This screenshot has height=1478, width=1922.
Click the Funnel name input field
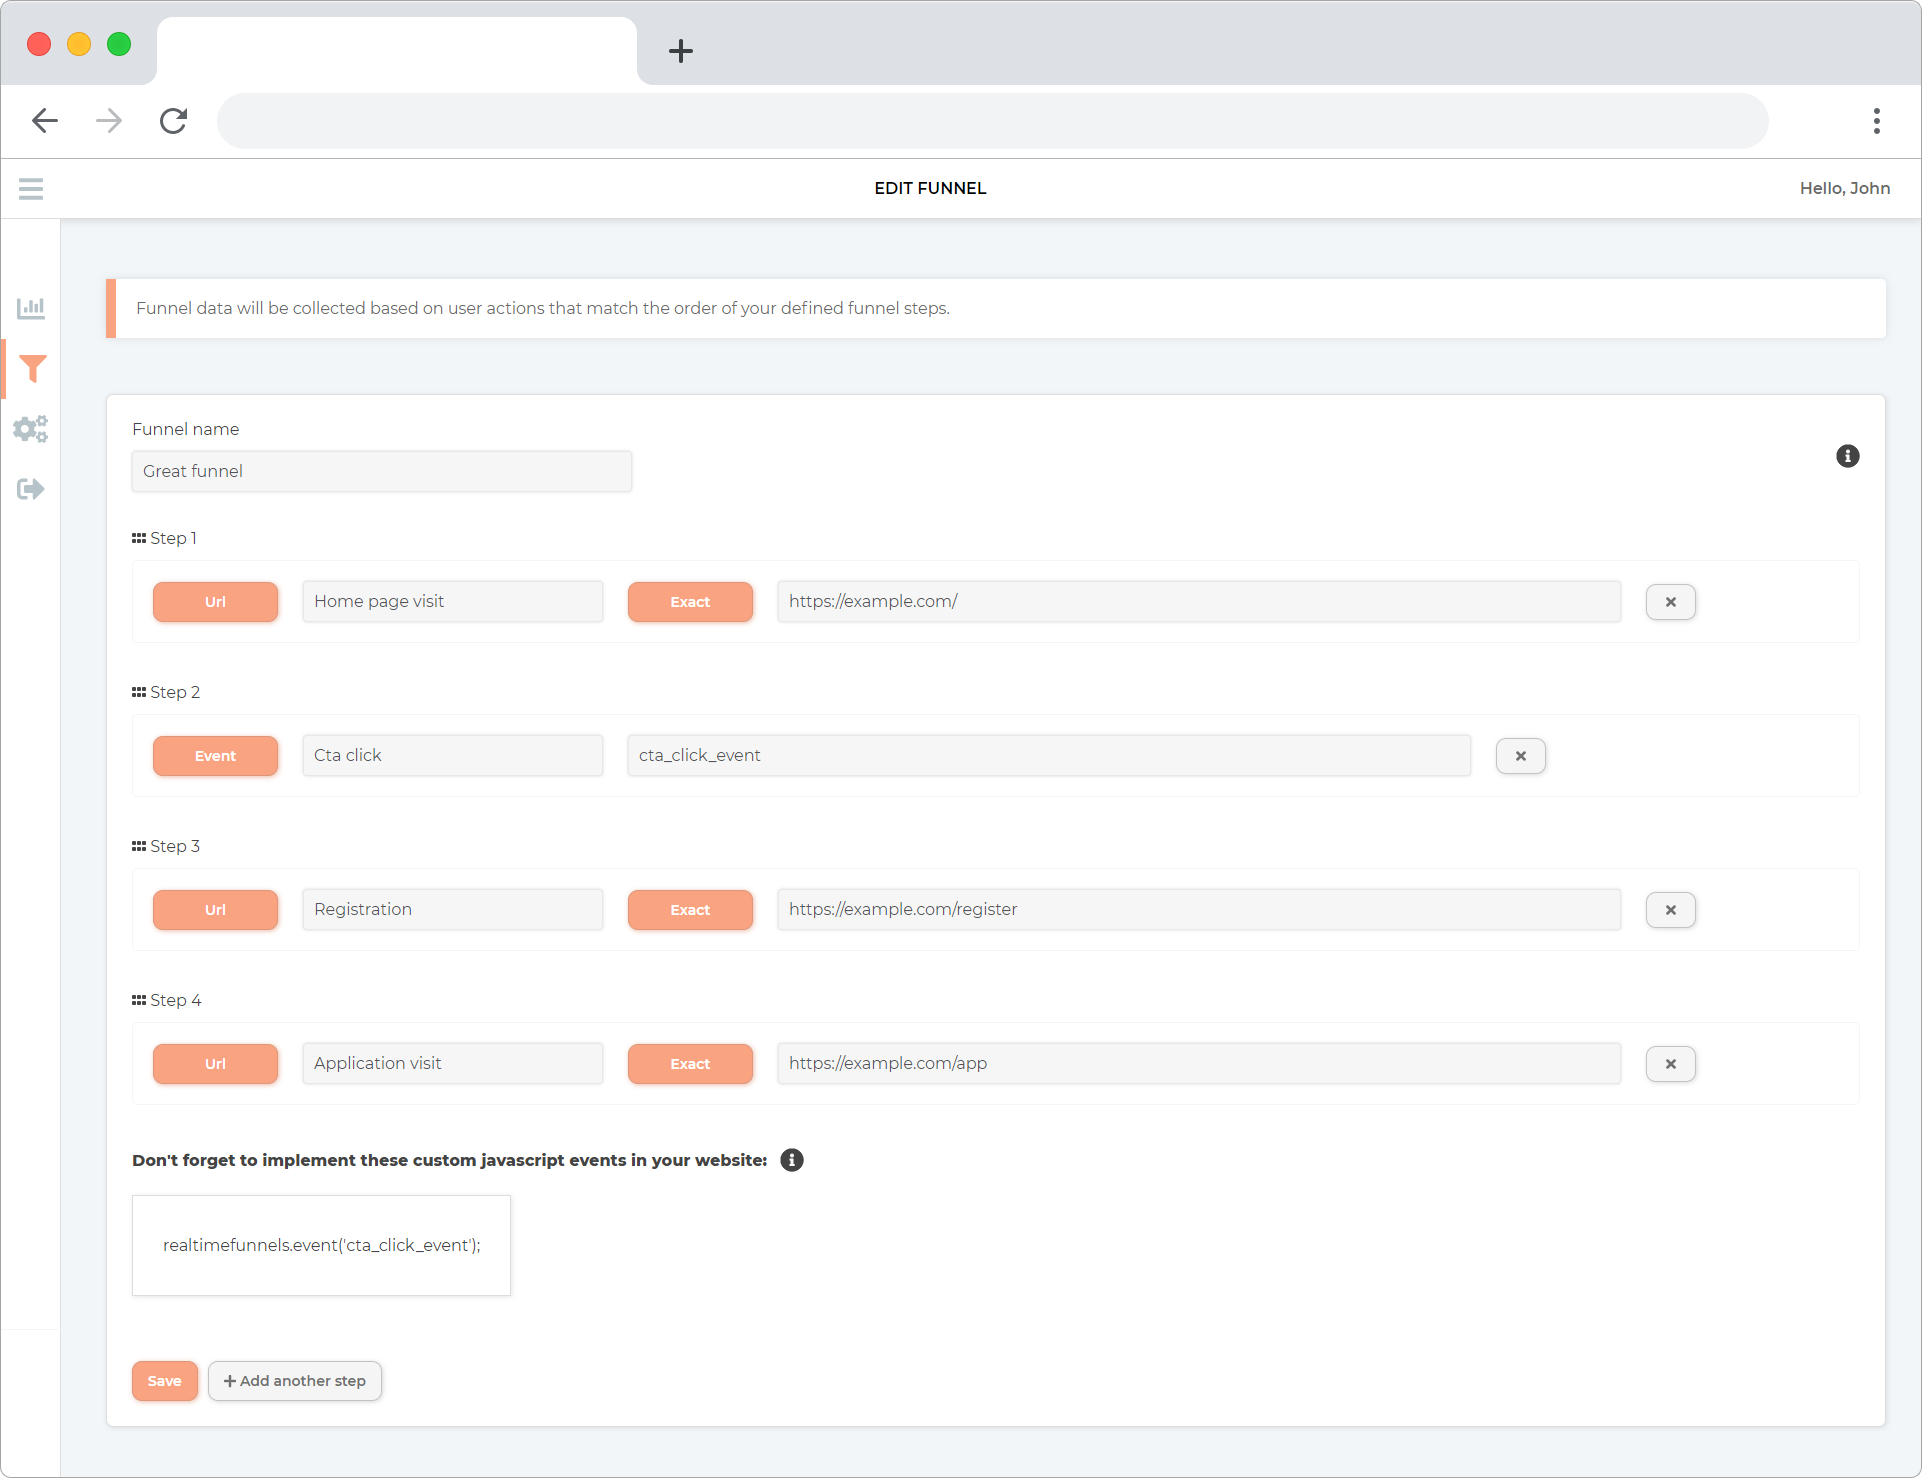381,470
